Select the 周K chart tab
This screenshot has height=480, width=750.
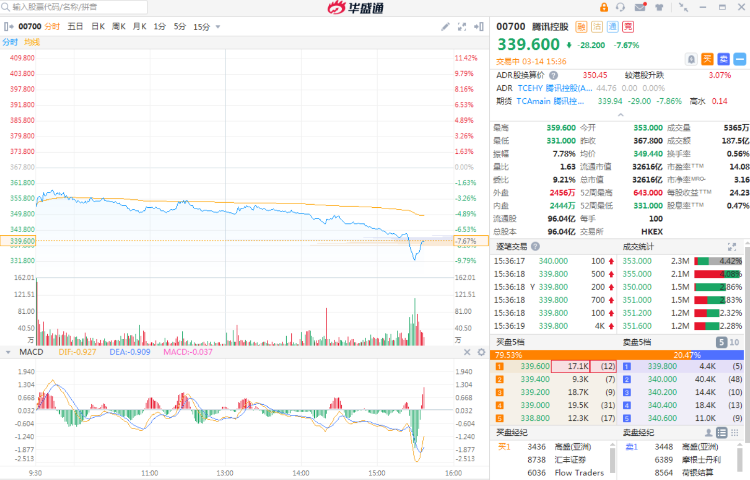[x=119, y=27]
